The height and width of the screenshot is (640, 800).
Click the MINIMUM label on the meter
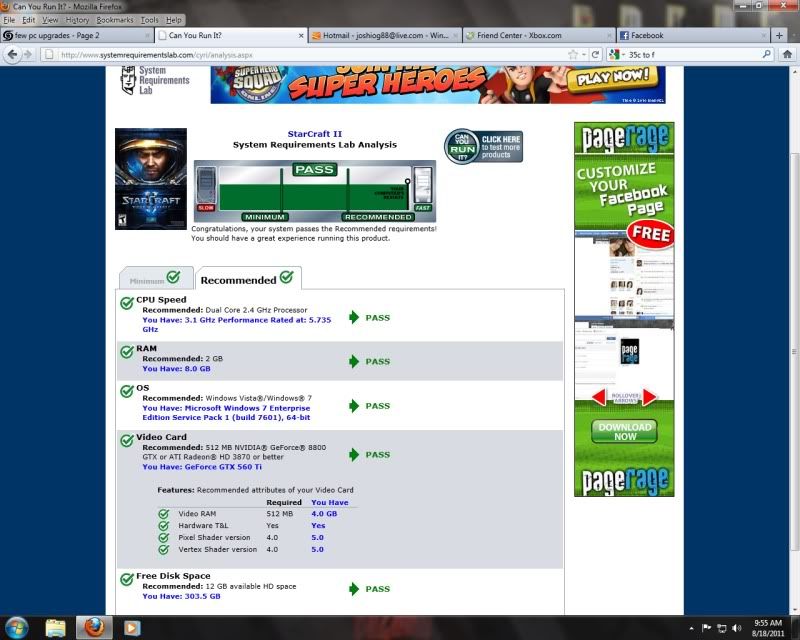coord(265,217)
